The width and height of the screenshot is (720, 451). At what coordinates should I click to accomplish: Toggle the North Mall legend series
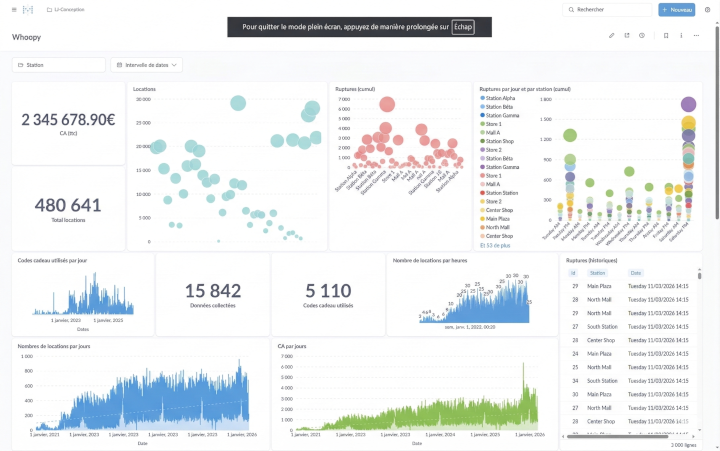(501, 227)
